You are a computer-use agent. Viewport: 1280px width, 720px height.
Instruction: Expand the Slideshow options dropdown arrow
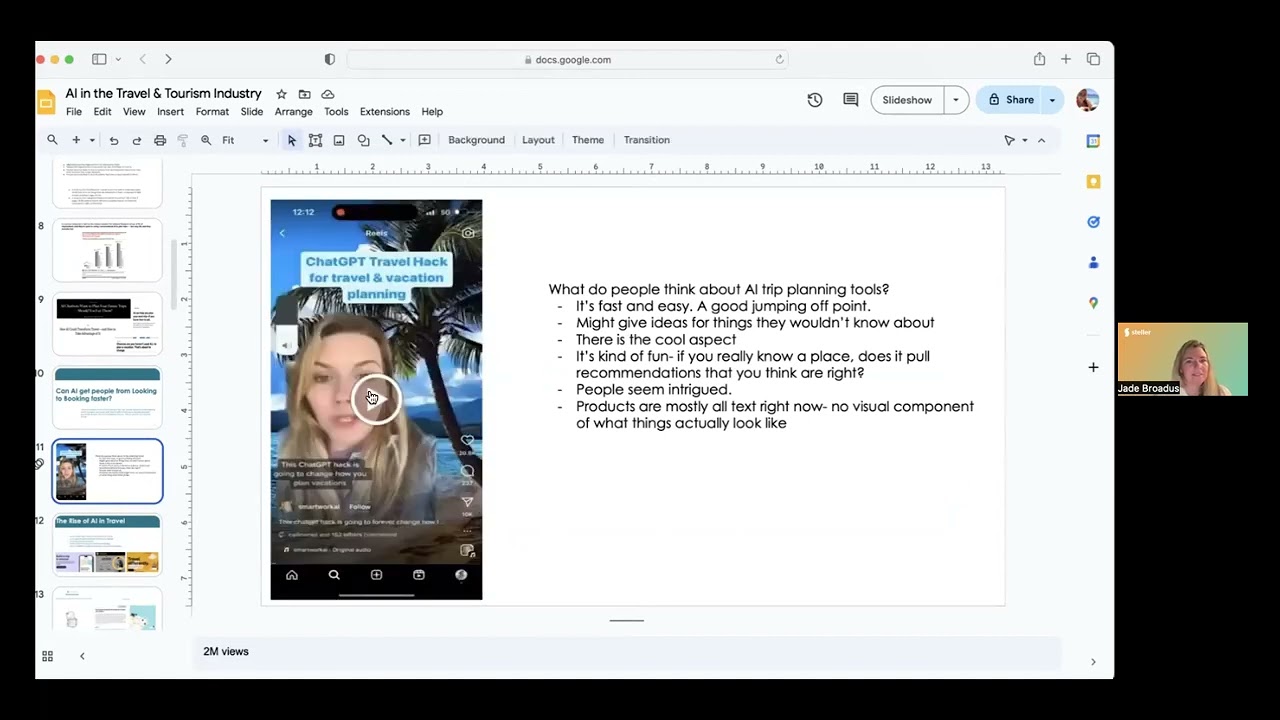pos(956,100)
